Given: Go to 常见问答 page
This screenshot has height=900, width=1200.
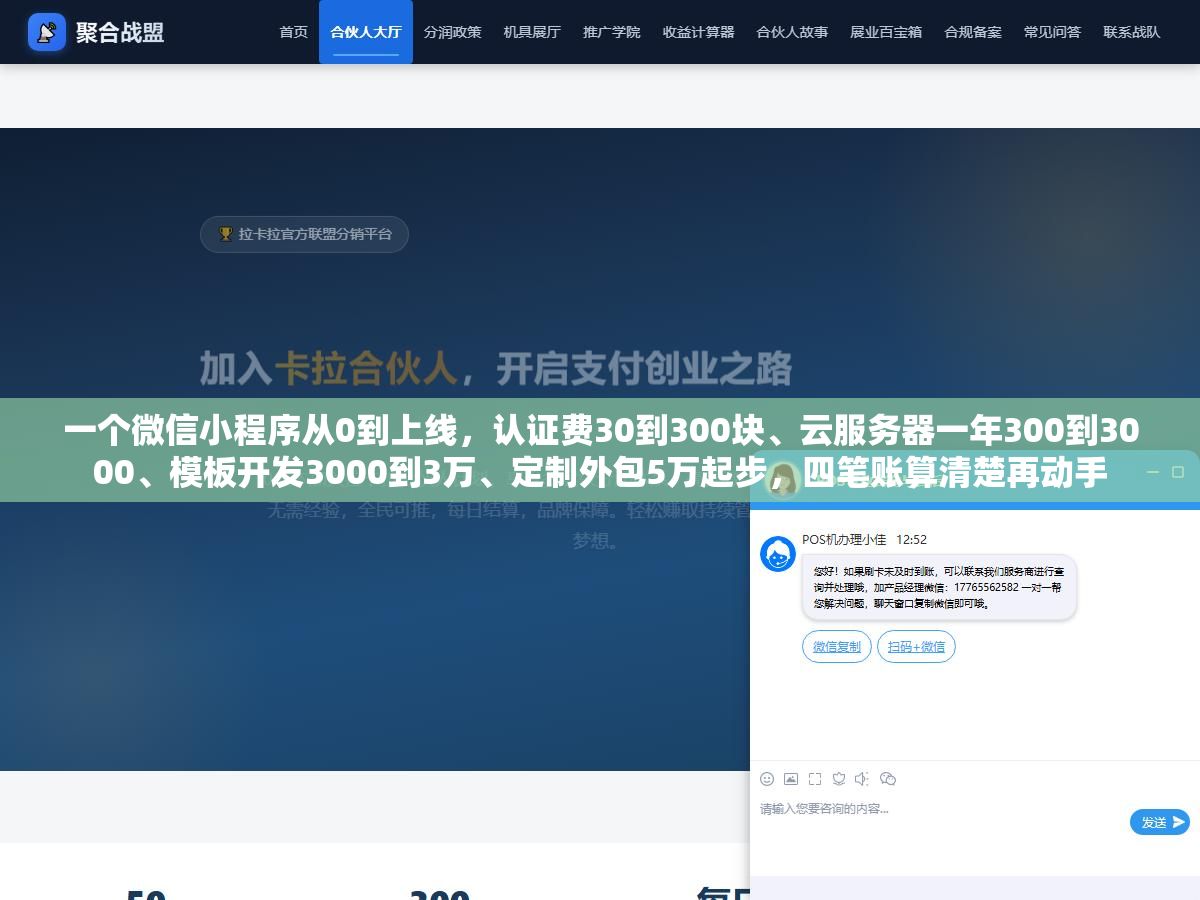Looking at the screenshot, I should (1052, 32).
